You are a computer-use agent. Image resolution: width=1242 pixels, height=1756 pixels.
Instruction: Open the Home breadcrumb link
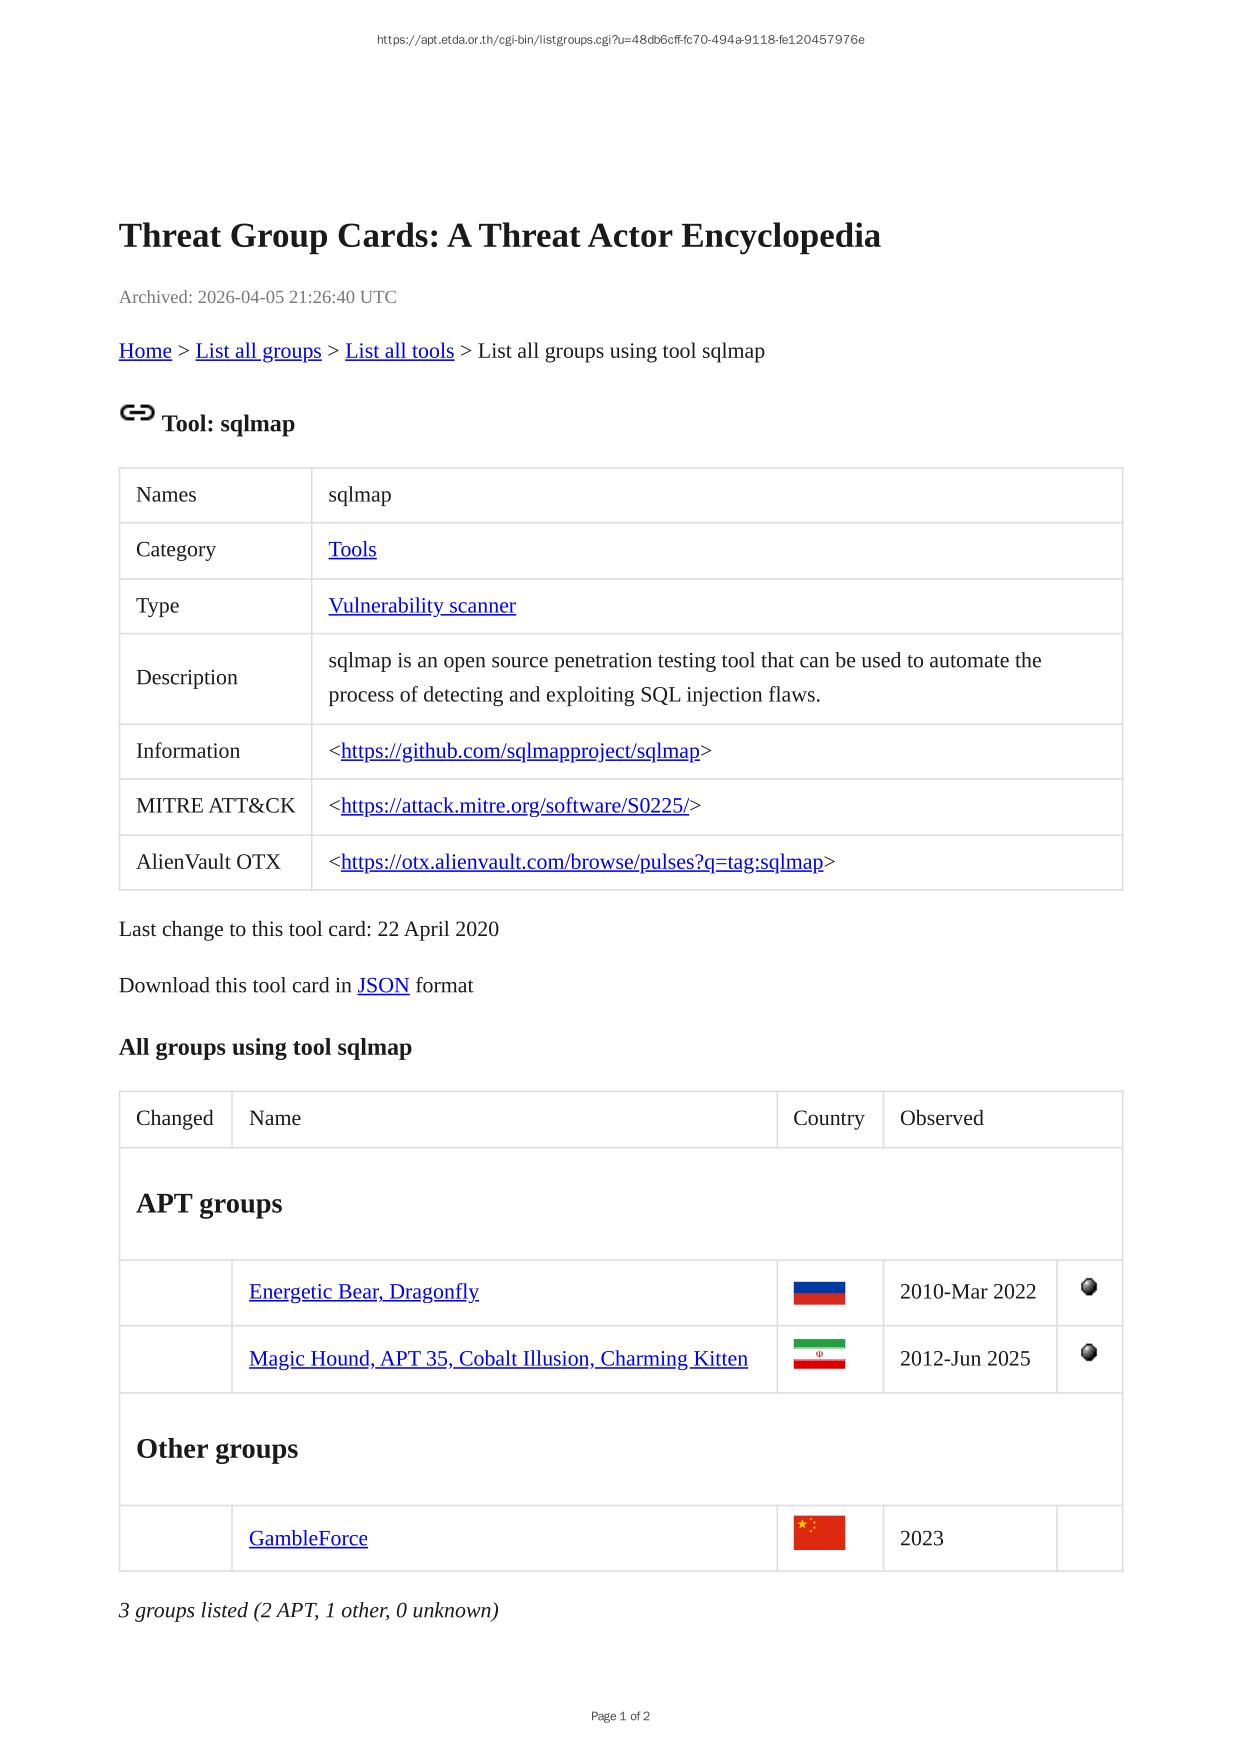tap(145, 351)
